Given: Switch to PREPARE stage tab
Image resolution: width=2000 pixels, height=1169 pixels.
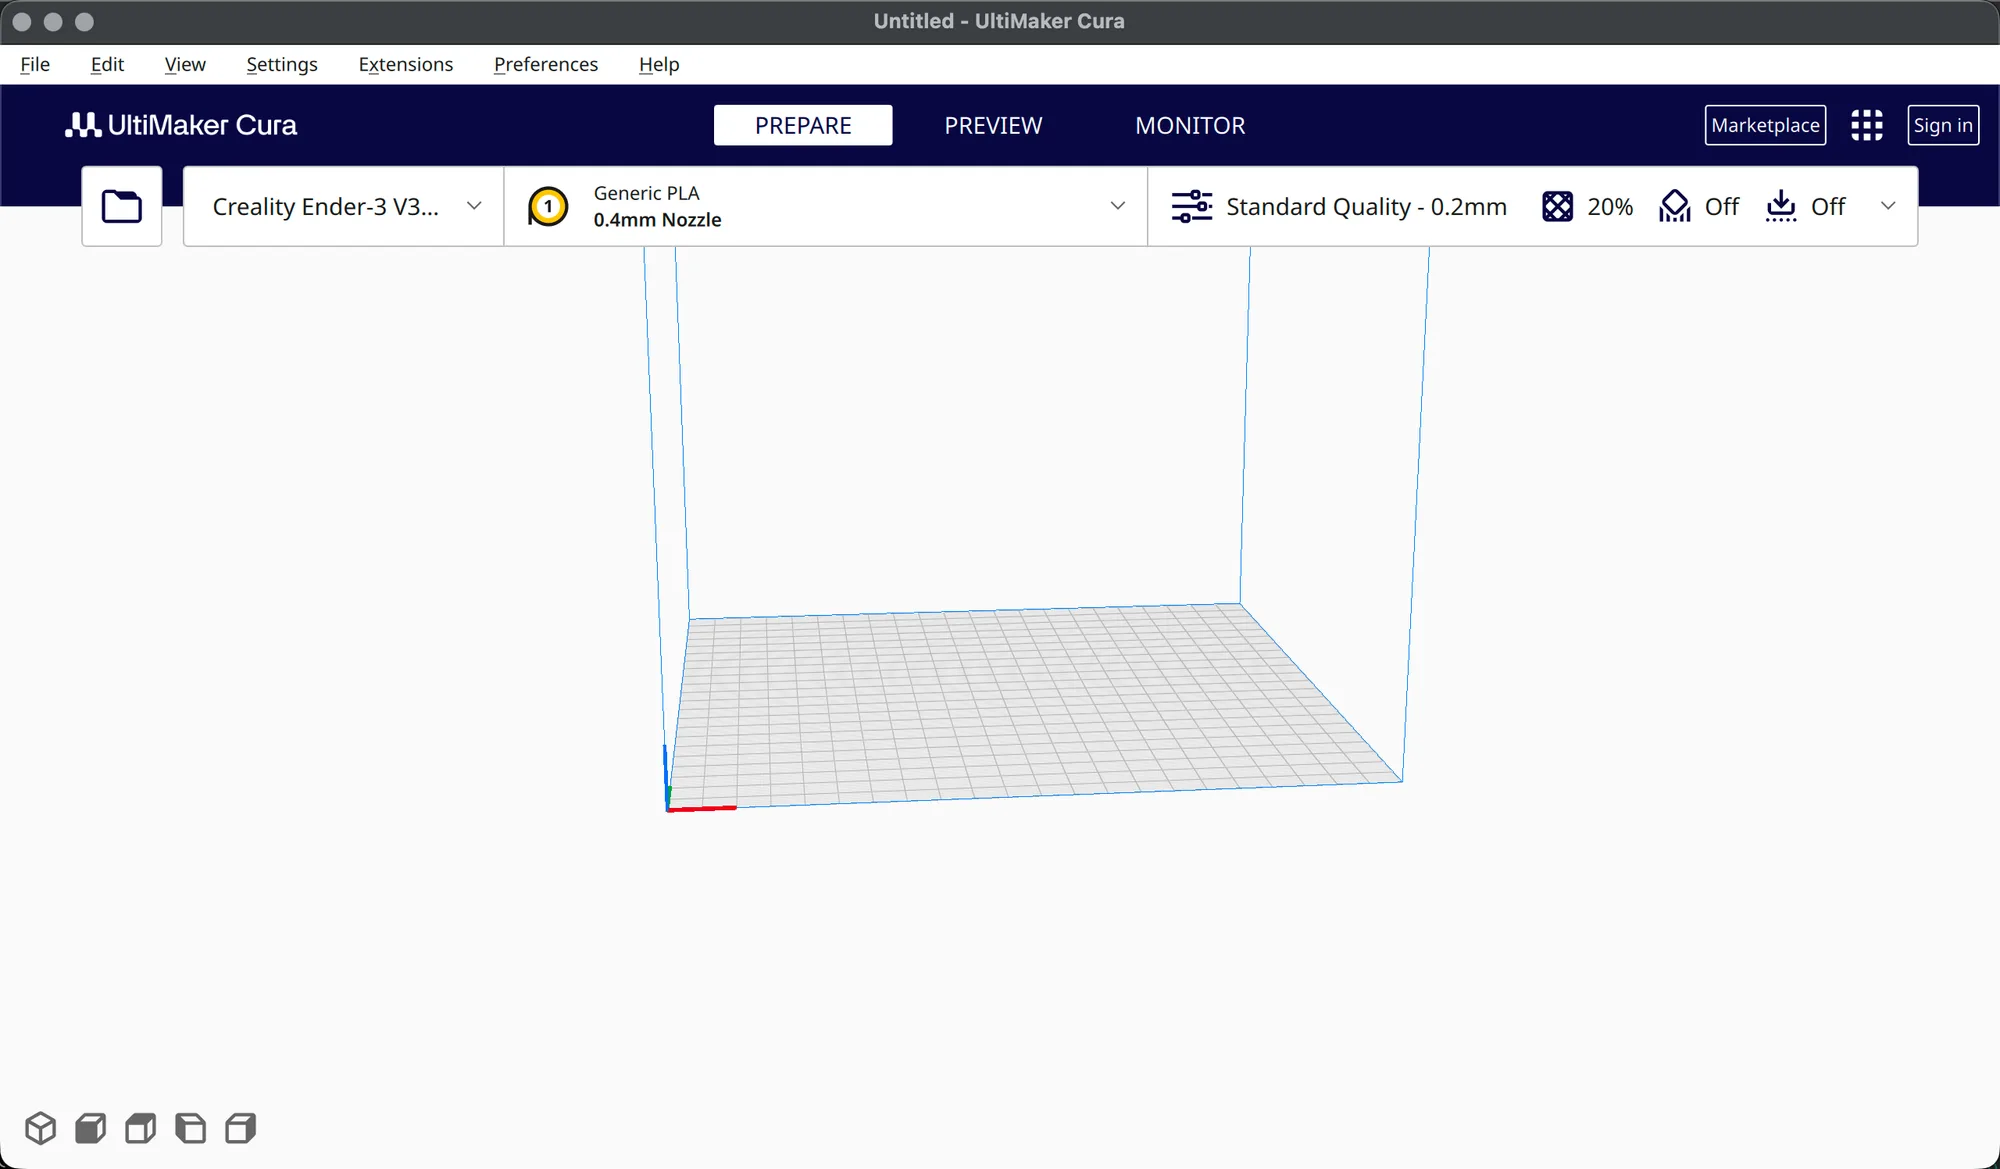Looking at the screenshot, I should click(x=803, y=125).
